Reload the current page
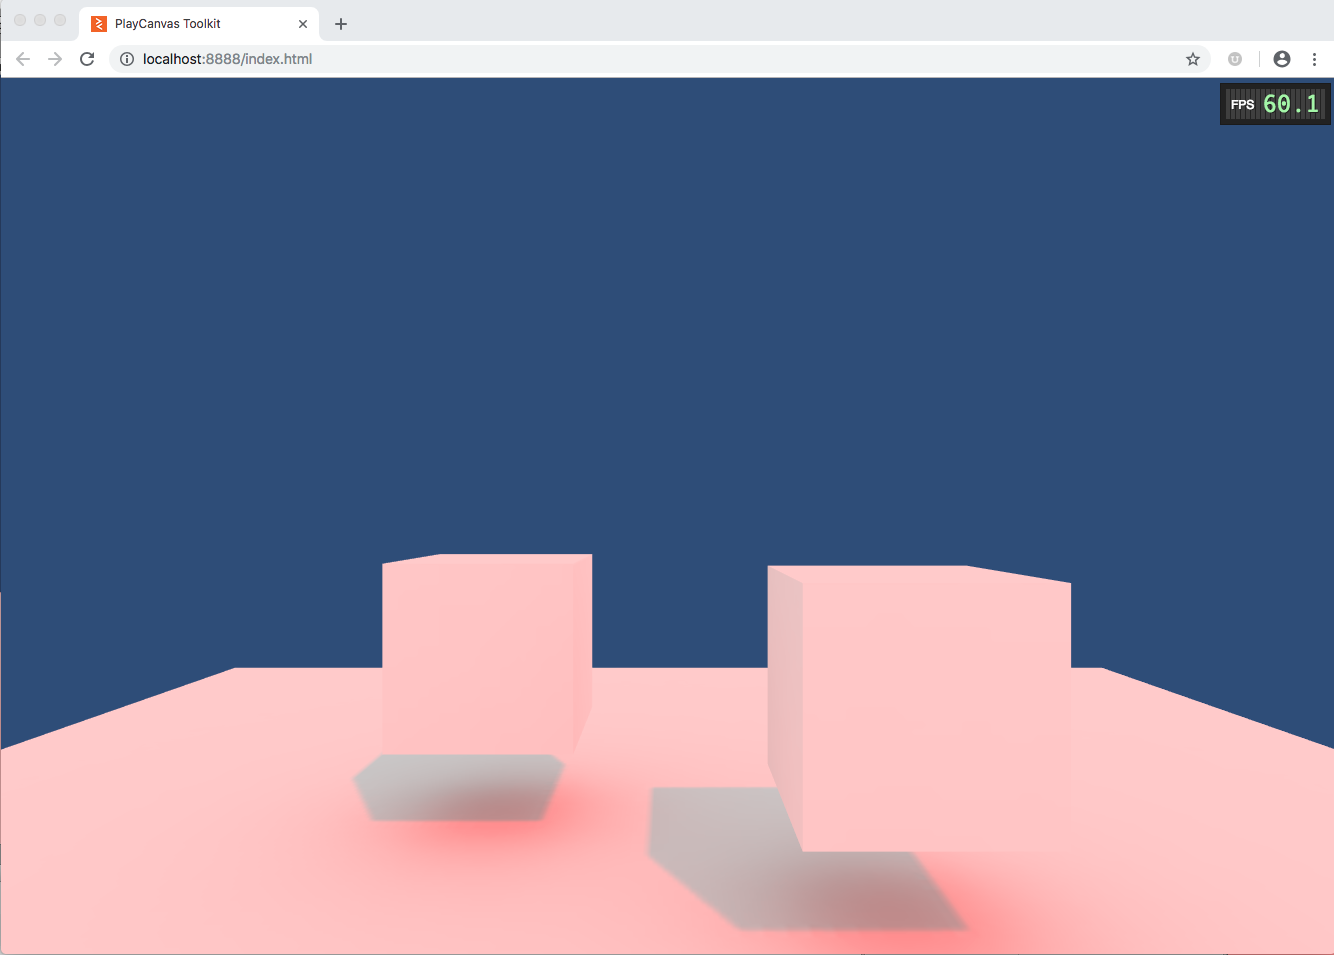The width and height of the screenshot is (1334, 955). (87, 59)
